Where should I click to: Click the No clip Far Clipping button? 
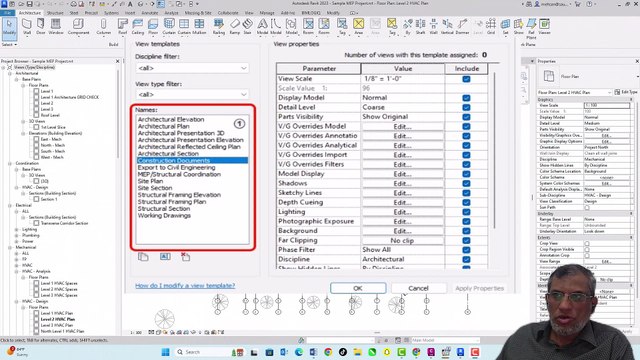(x=402, y=240)
